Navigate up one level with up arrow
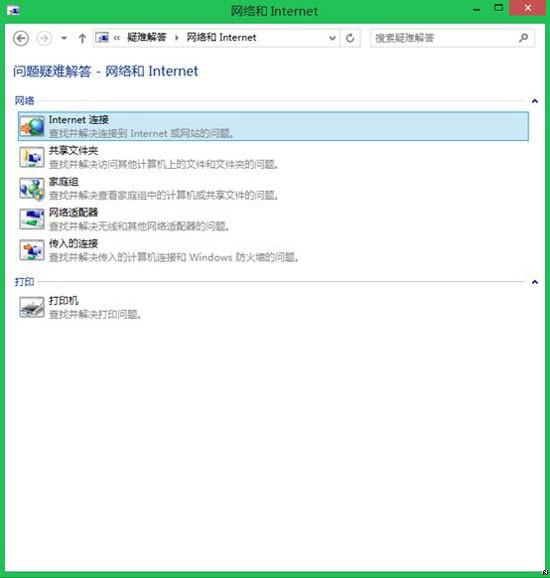 coord(82,38)
